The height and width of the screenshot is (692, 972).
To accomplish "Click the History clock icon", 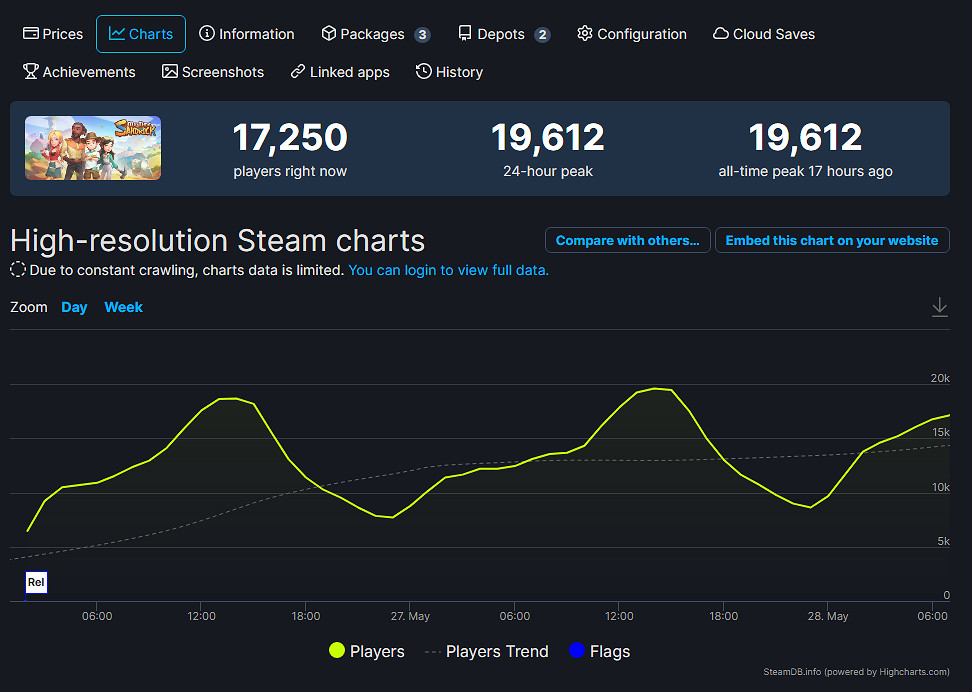I will point(424,72).
